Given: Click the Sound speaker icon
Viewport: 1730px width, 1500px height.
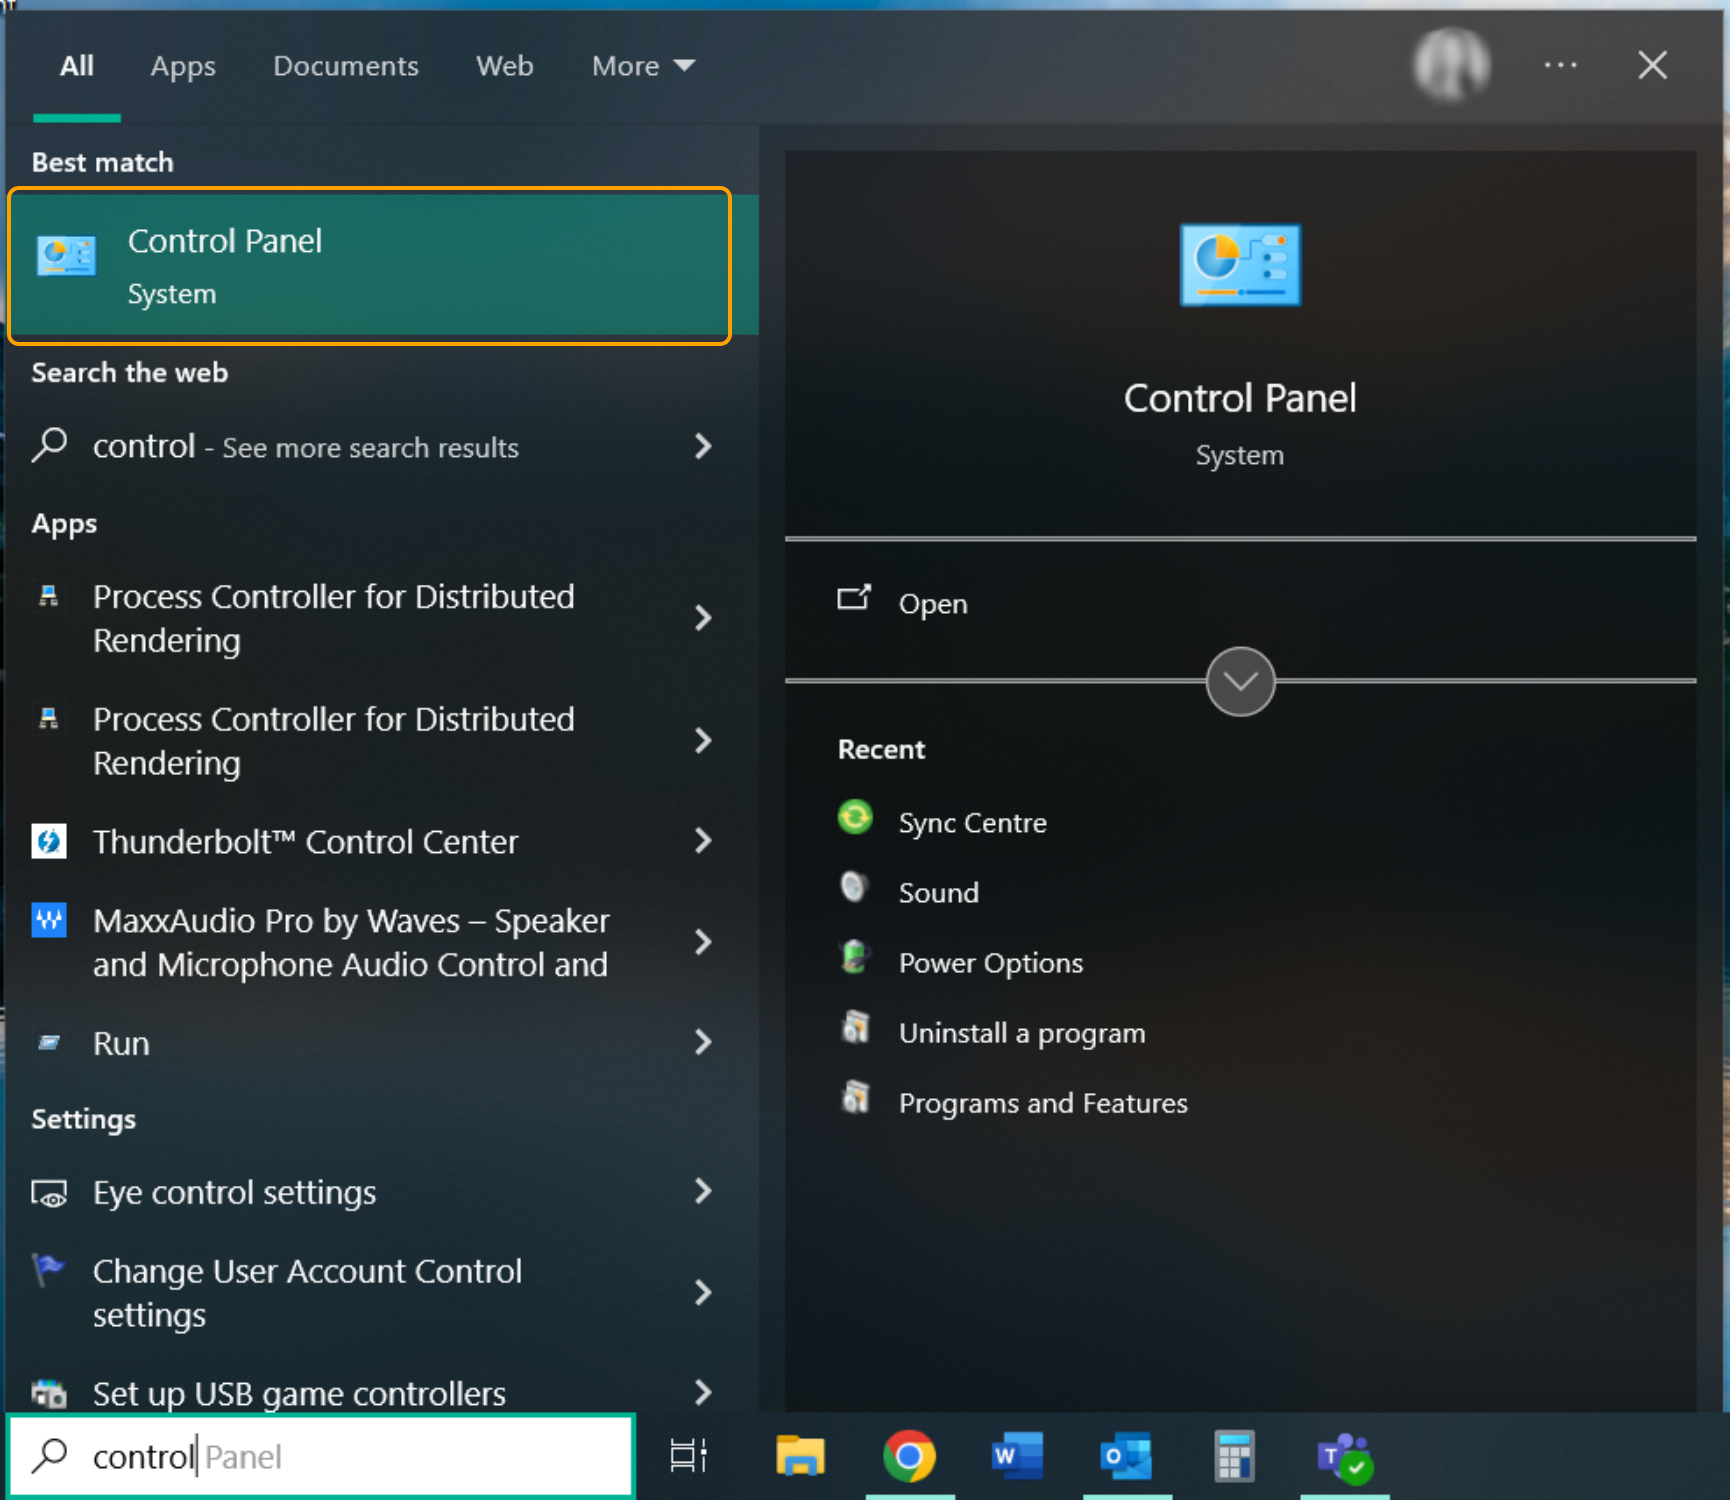Looking at the screenshot, I should point(854,887).
